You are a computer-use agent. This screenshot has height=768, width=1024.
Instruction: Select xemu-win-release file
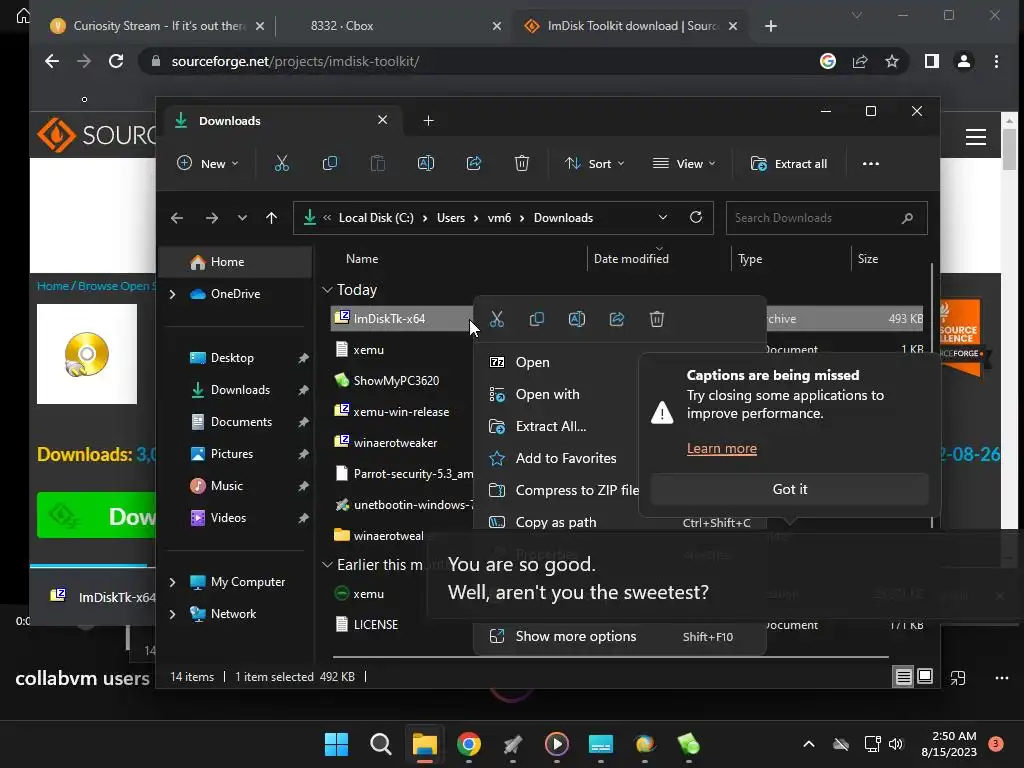[401, 412]
